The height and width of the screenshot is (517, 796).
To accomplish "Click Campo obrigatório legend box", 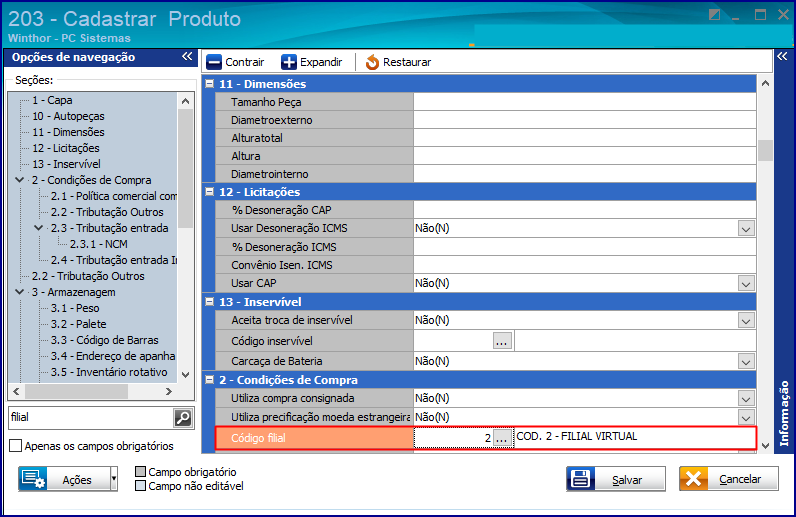I will point(141,472).
